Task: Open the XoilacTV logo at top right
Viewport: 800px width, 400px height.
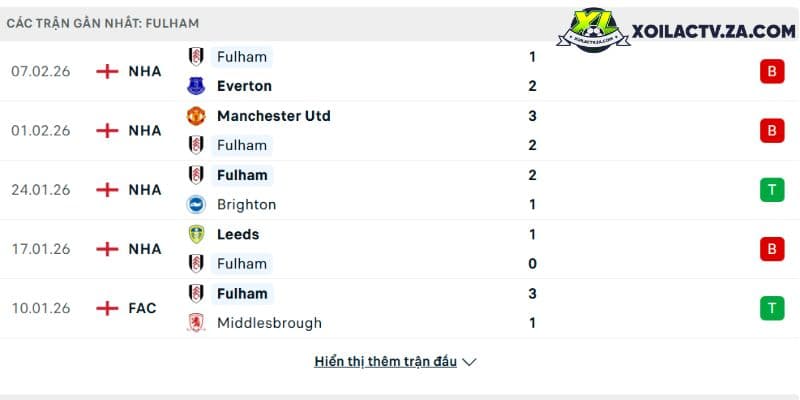Action: pos(593,30)
